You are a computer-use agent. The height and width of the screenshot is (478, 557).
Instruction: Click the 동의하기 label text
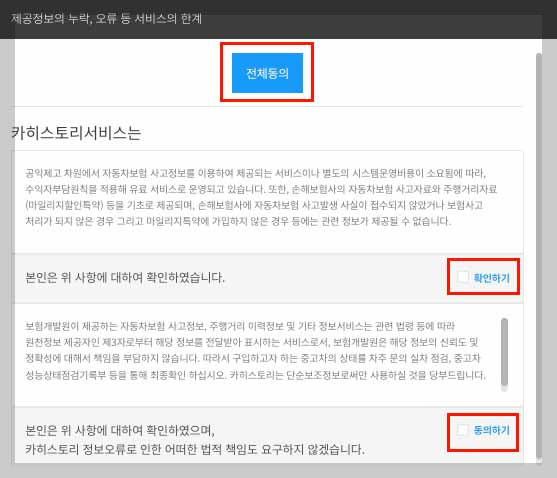pos(492,430)
